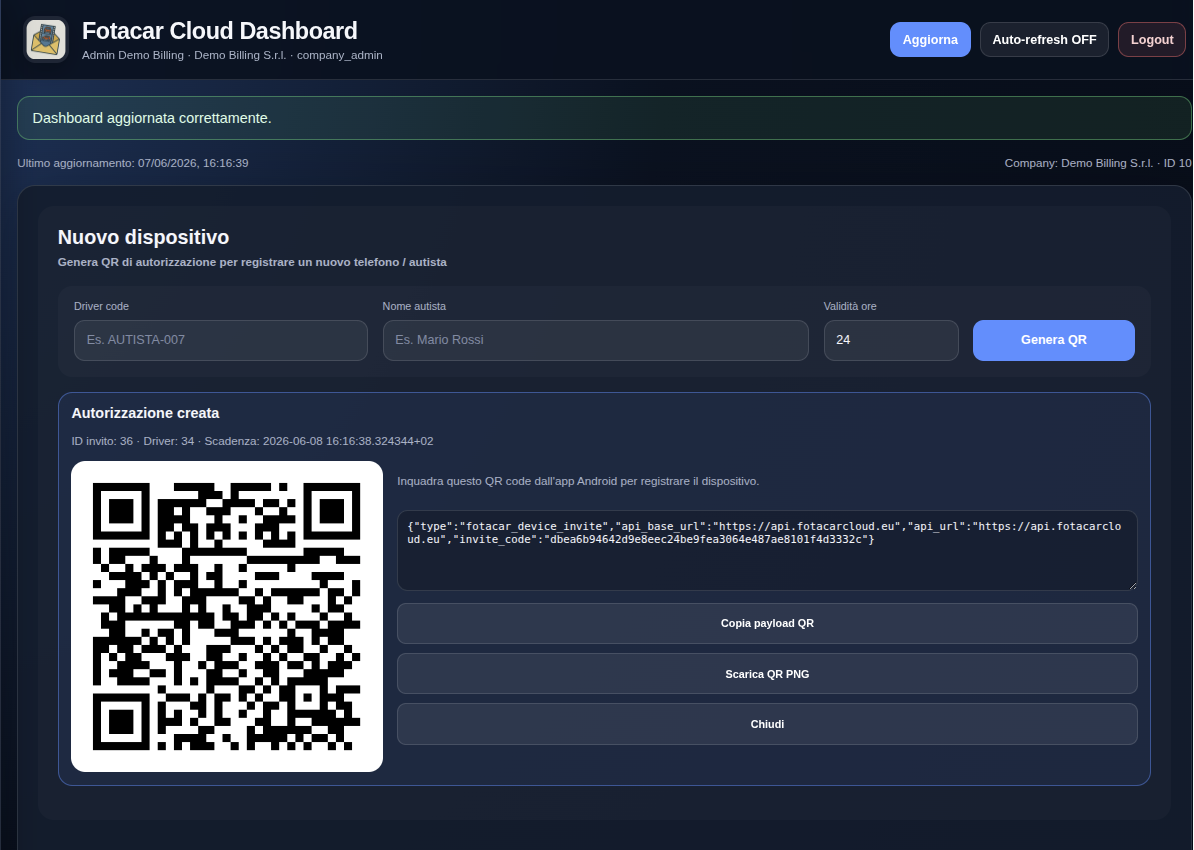This screenshot has height=850, width=1194.
Task: Click the generated QR code image
Action: [227, 616]
